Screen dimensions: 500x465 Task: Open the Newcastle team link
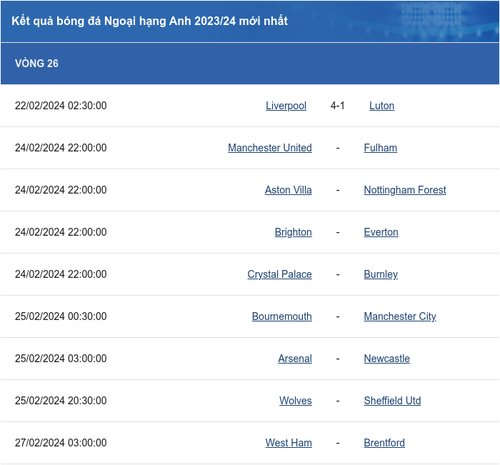point(387,359)
